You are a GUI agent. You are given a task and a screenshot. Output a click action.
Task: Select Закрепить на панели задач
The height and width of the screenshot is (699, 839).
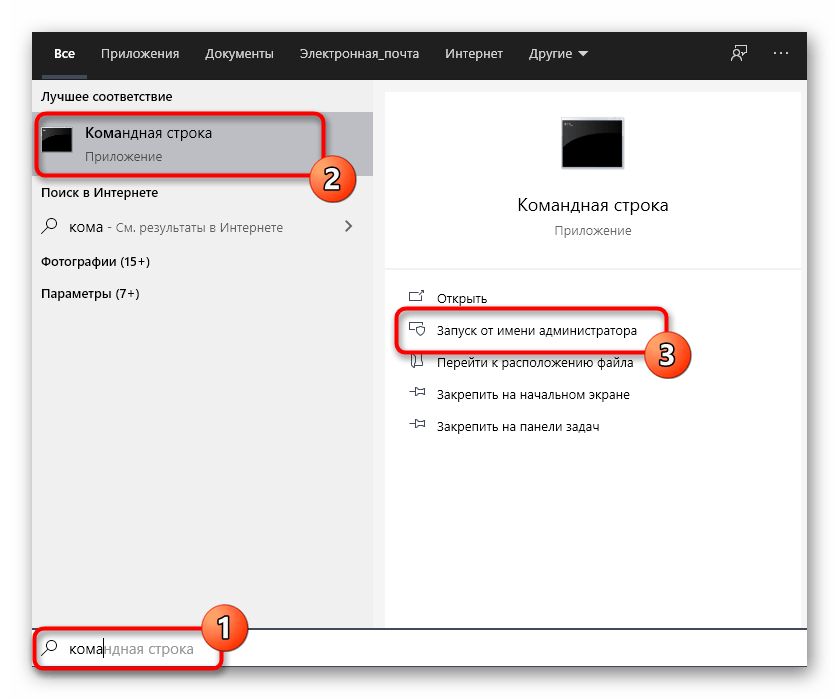click(517, 426)
